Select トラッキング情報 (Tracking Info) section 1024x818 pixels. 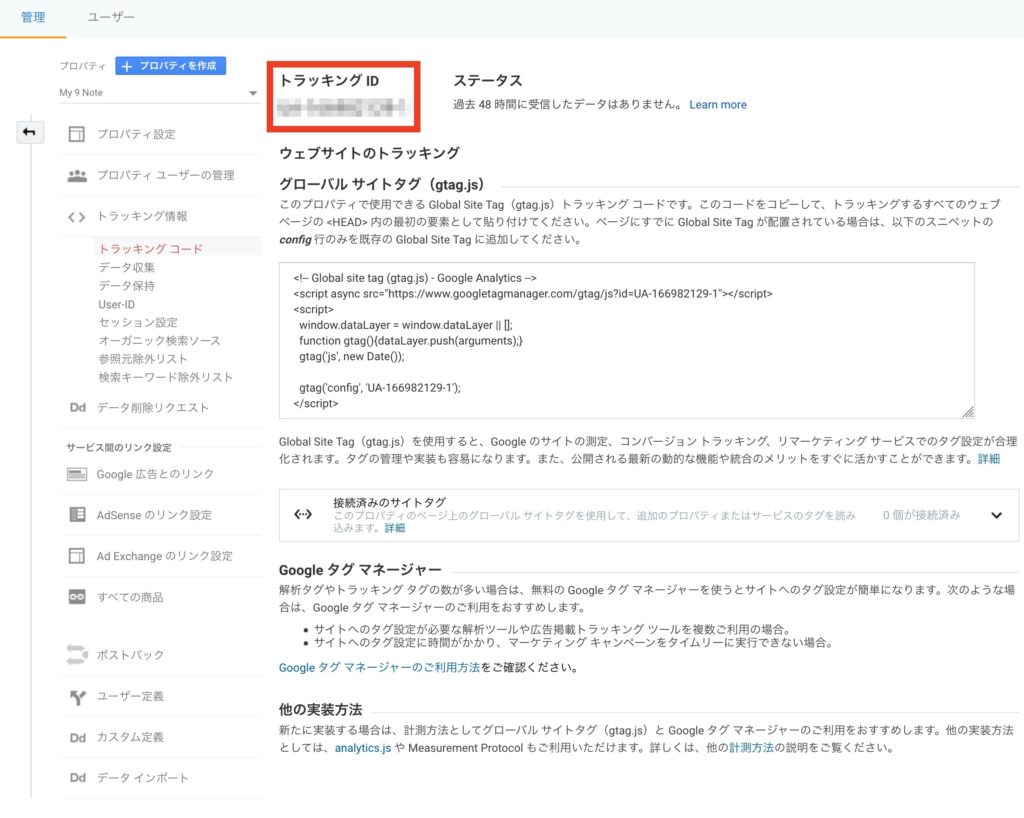point(142,216)
